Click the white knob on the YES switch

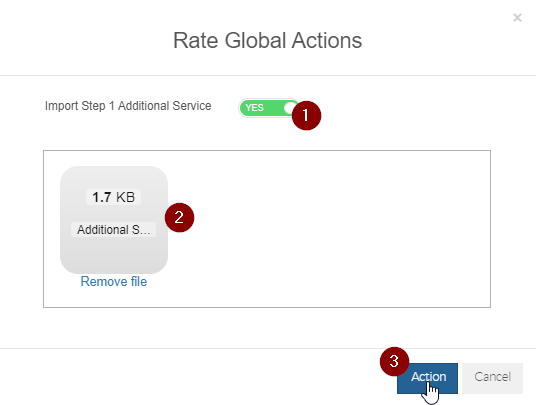290,108
